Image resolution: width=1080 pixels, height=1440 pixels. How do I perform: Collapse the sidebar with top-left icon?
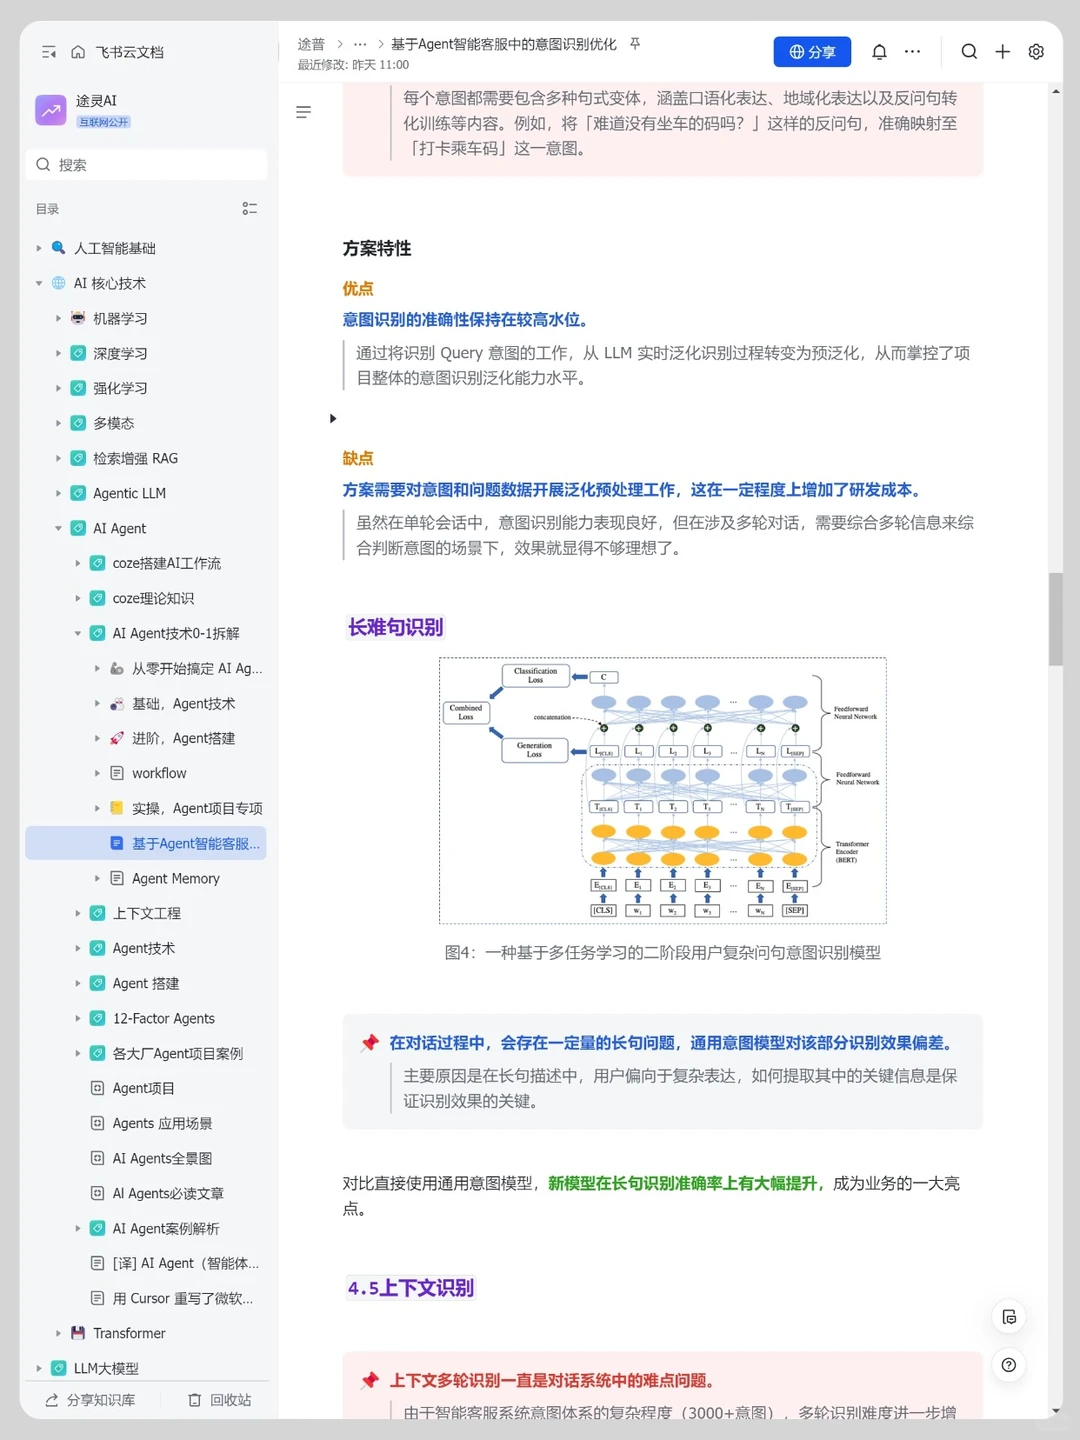[49, 52]
